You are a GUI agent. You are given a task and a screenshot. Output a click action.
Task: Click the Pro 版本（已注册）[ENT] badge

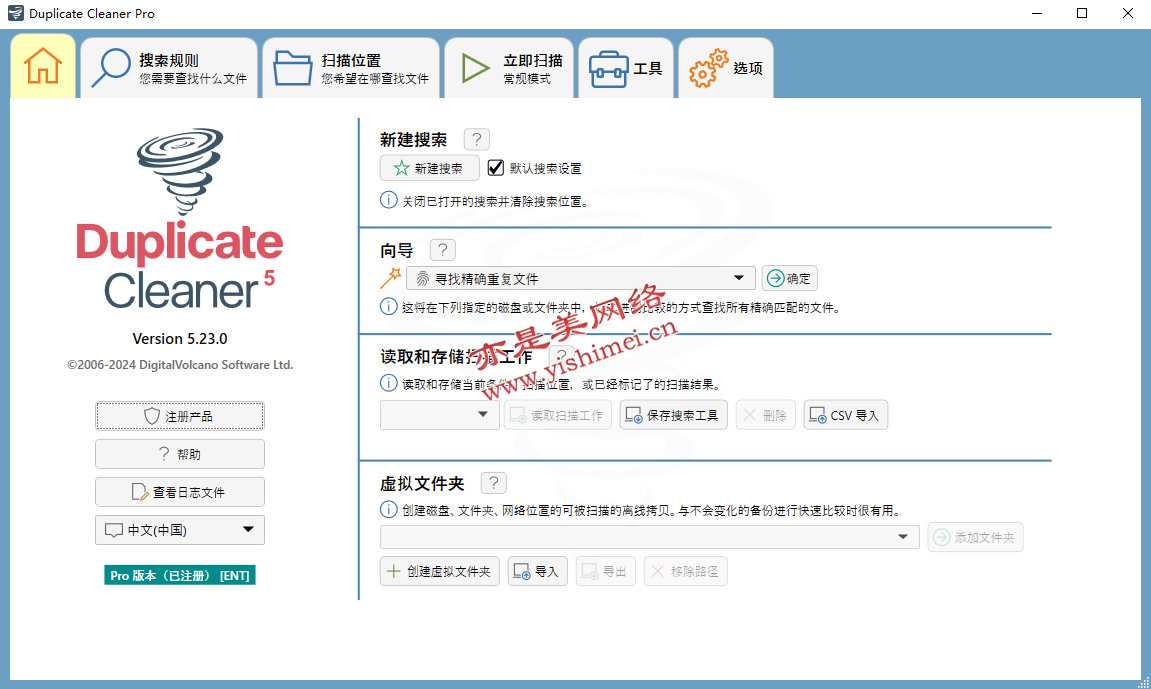180,575
